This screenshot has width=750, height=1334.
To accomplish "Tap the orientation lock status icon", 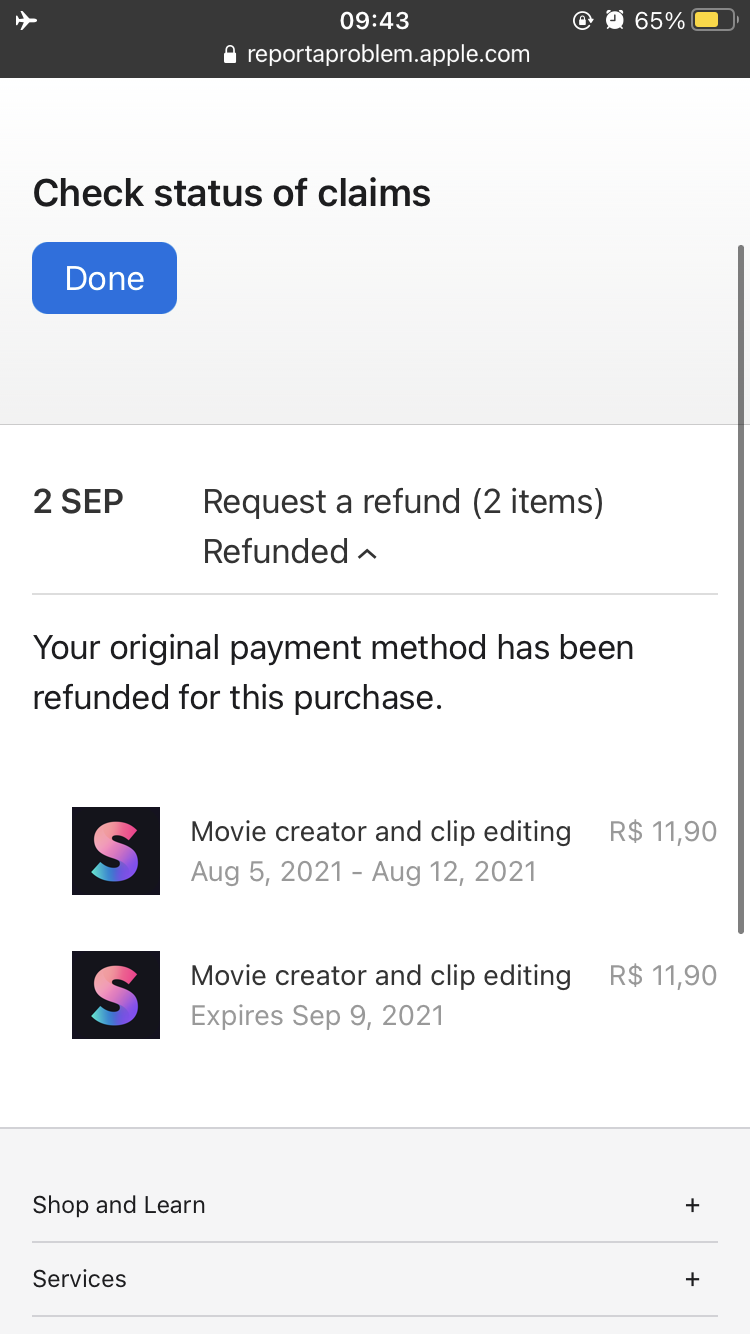I will (582, 21).
